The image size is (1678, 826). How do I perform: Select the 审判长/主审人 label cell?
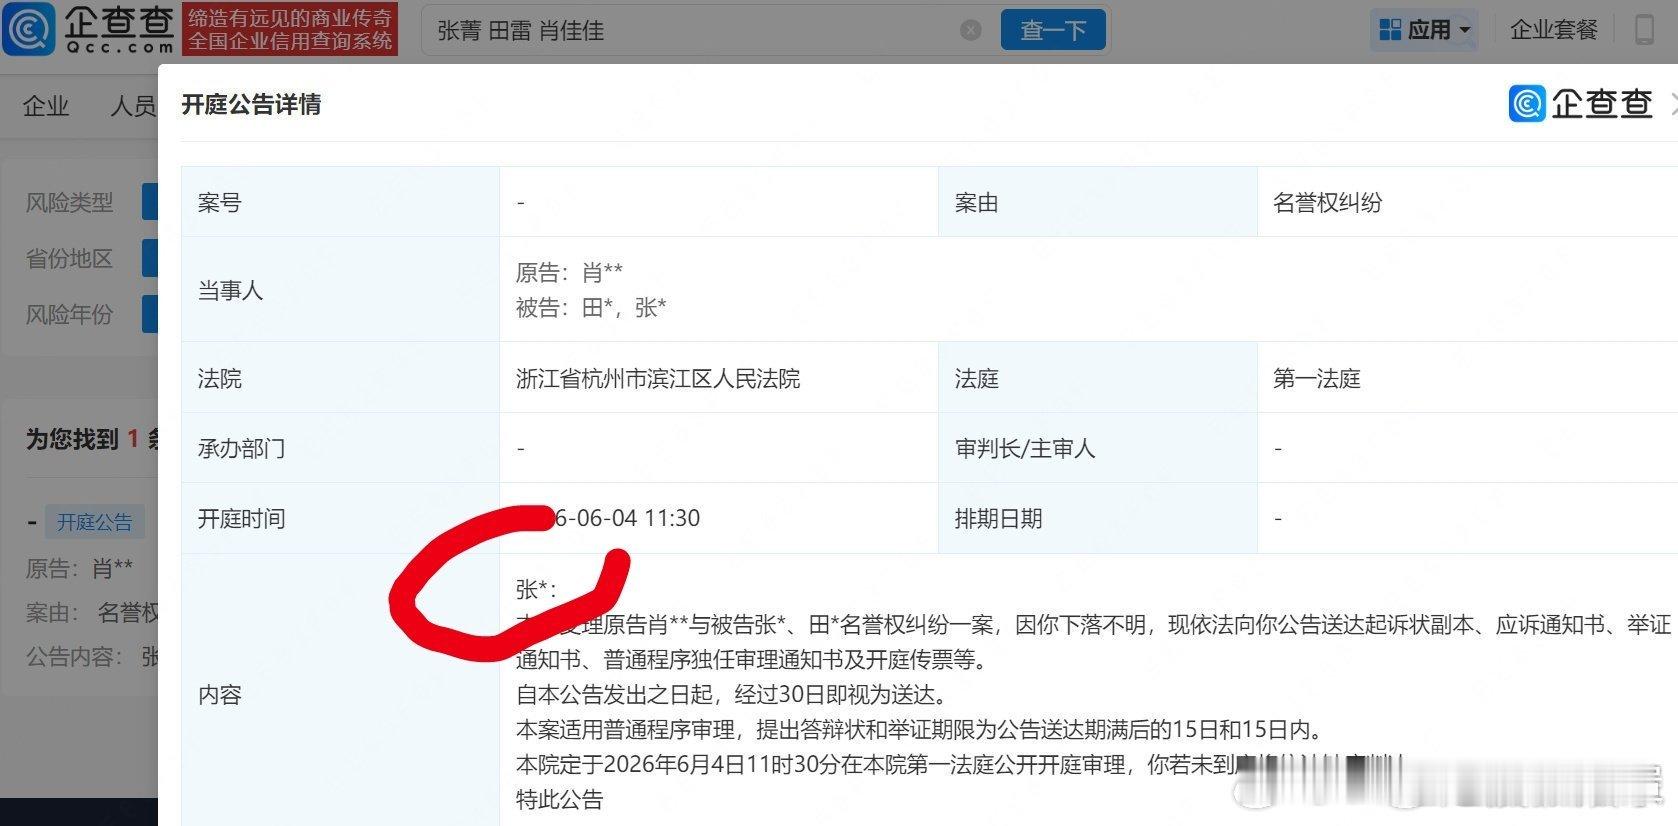pos(1097,448)
